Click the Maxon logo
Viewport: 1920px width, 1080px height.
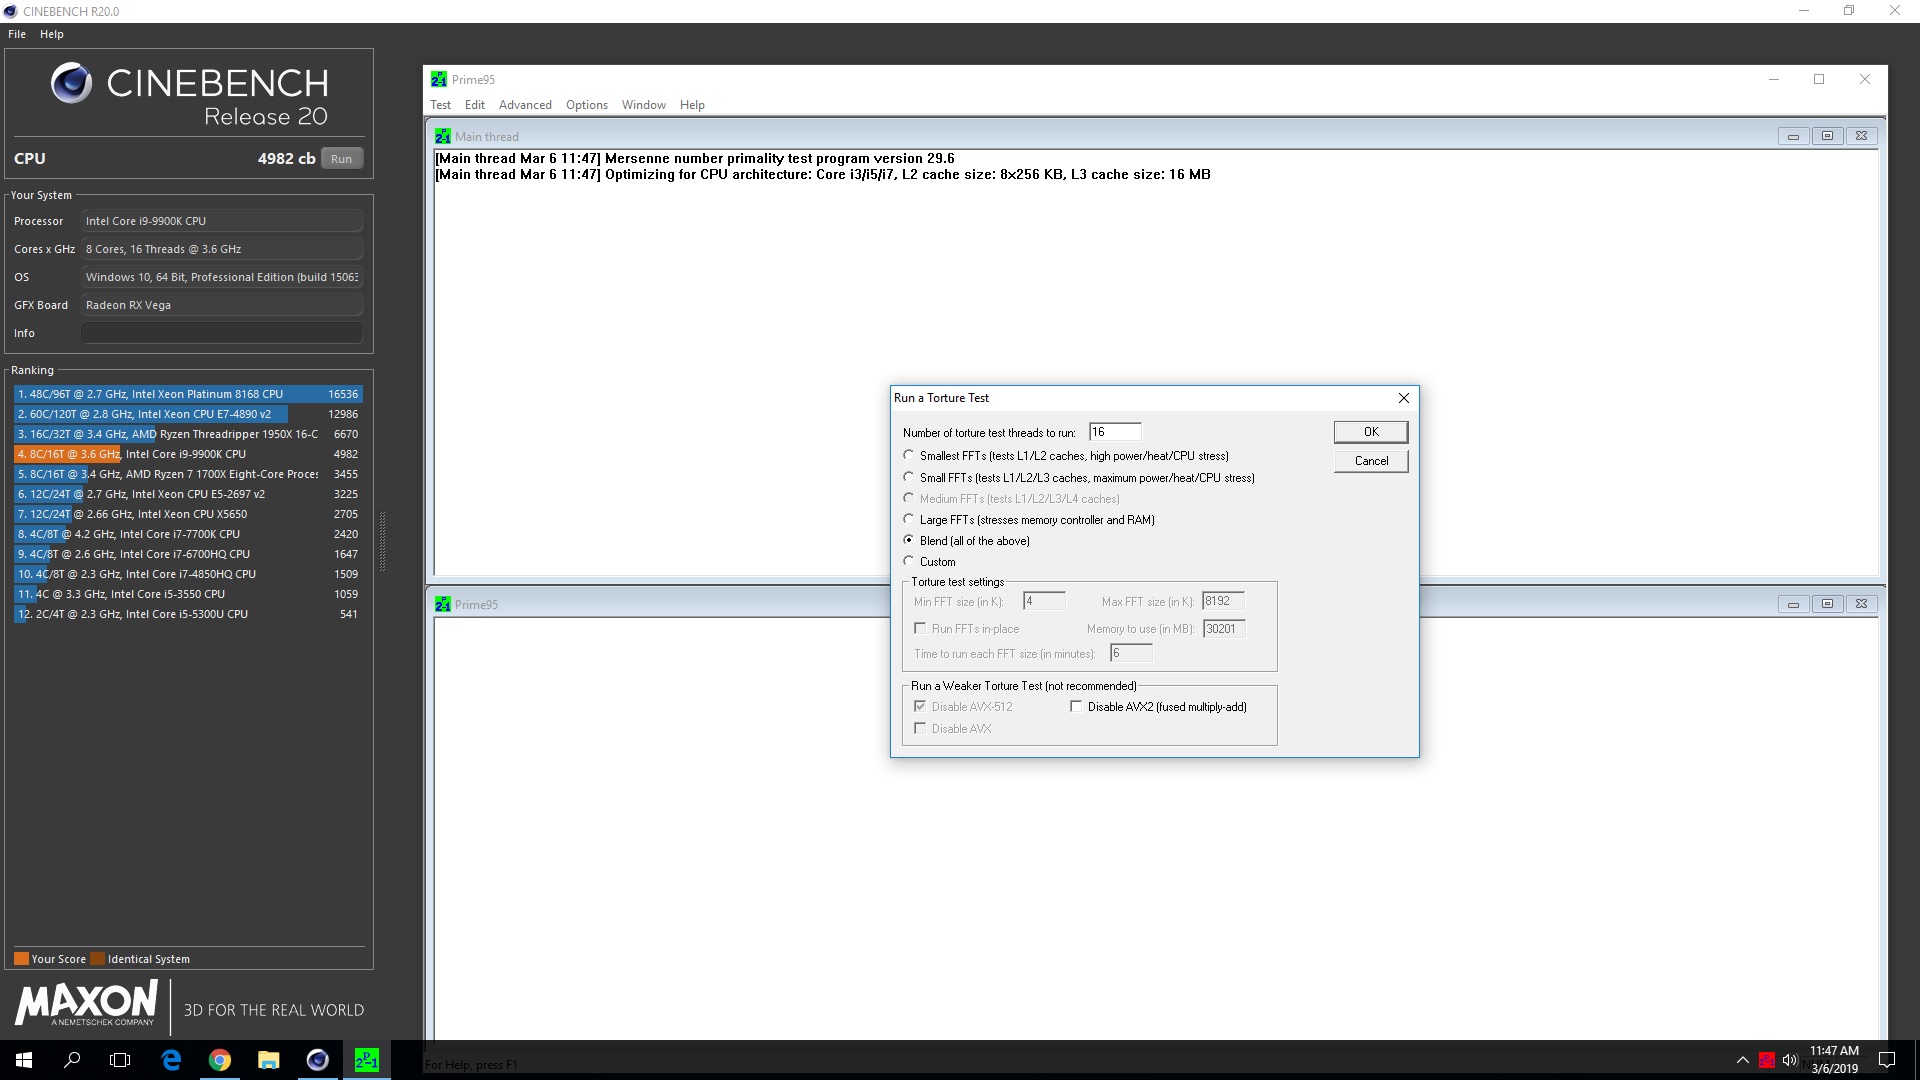[86, 1003]
